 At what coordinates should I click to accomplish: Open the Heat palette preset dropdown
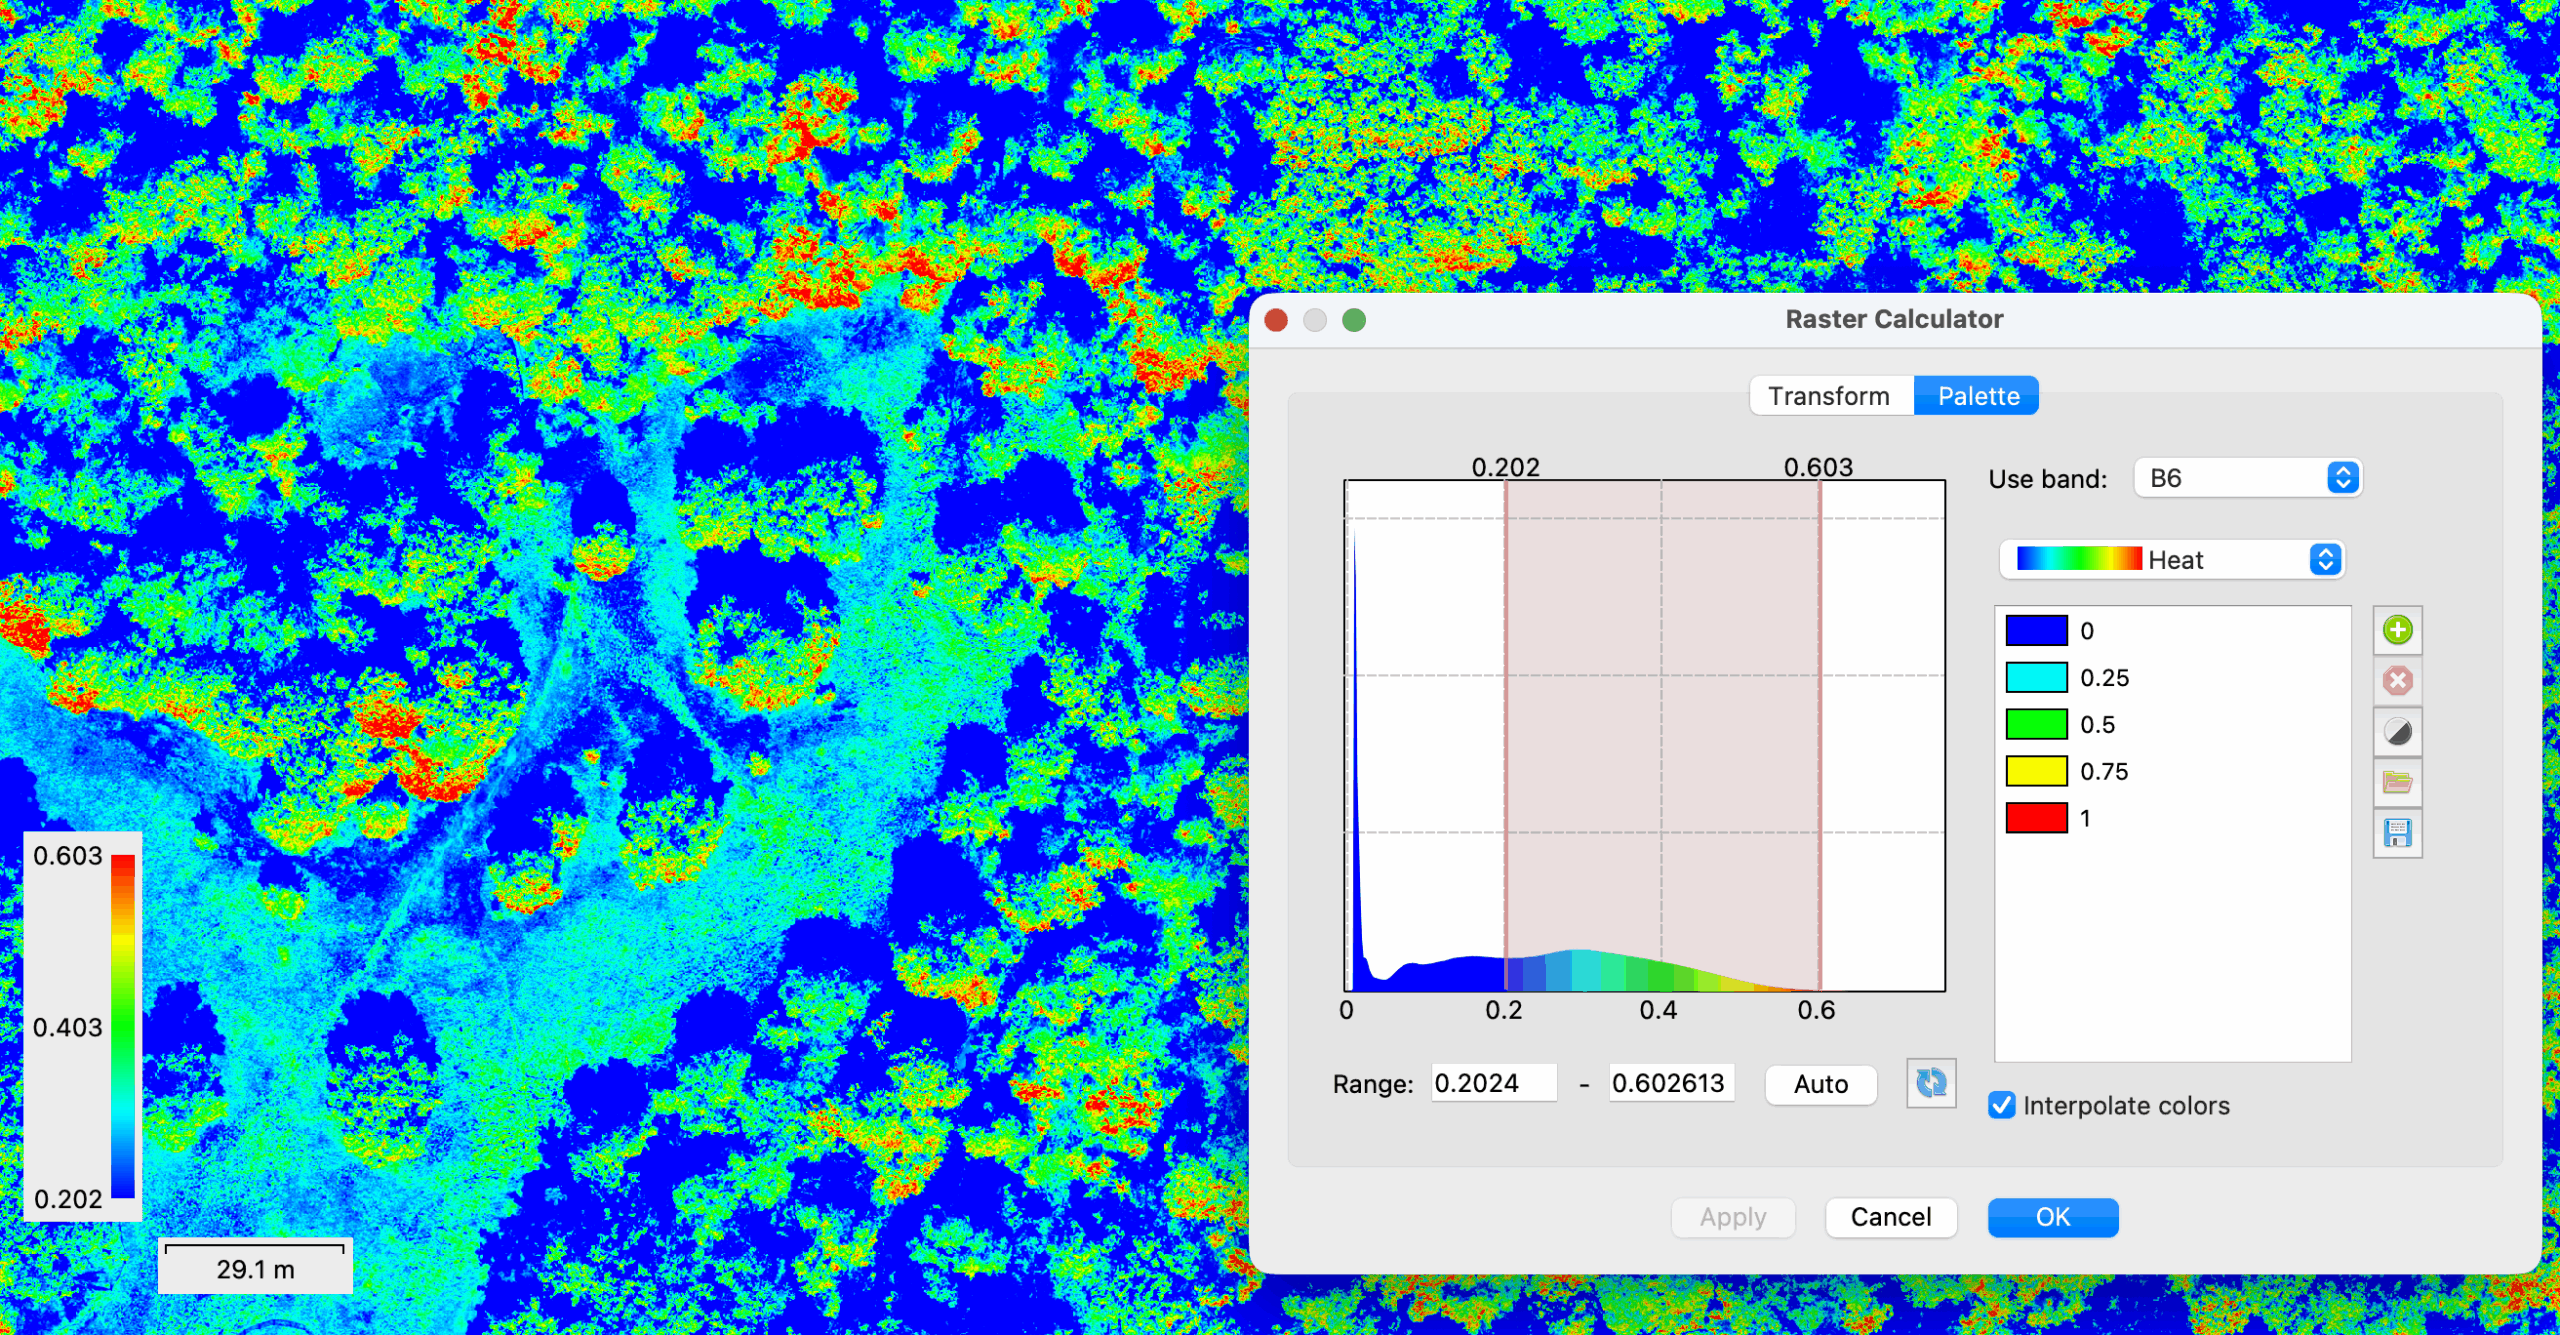point(2171,560)
